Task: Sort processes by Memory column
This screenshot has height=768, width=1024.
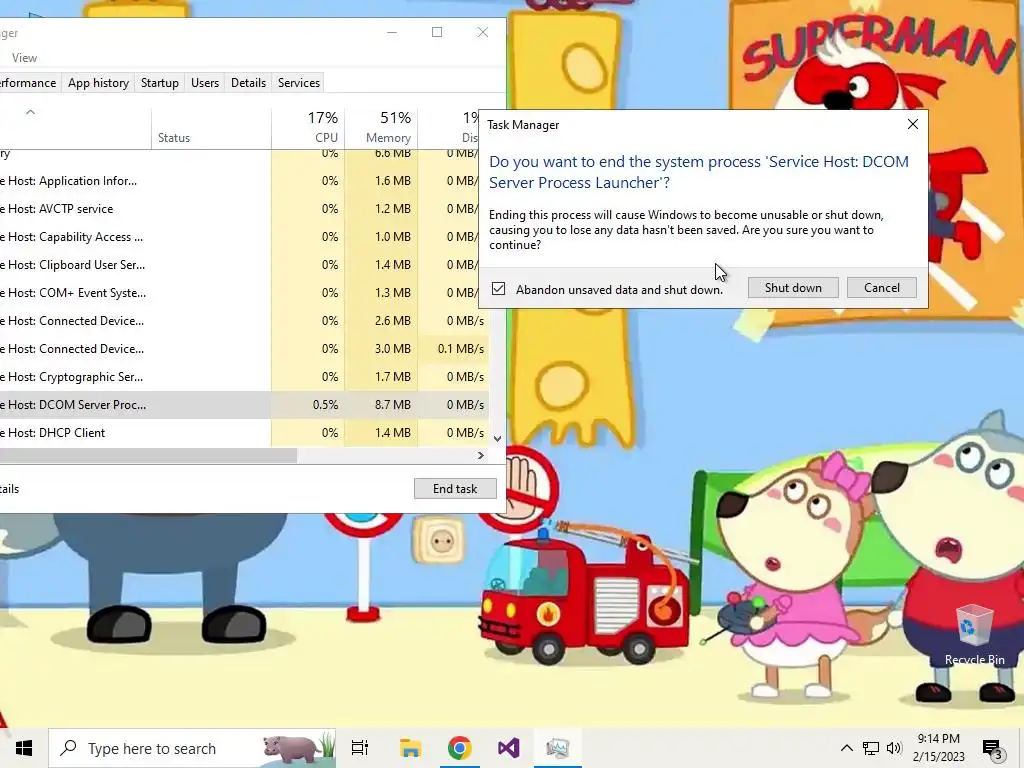Action: [381, 127]
